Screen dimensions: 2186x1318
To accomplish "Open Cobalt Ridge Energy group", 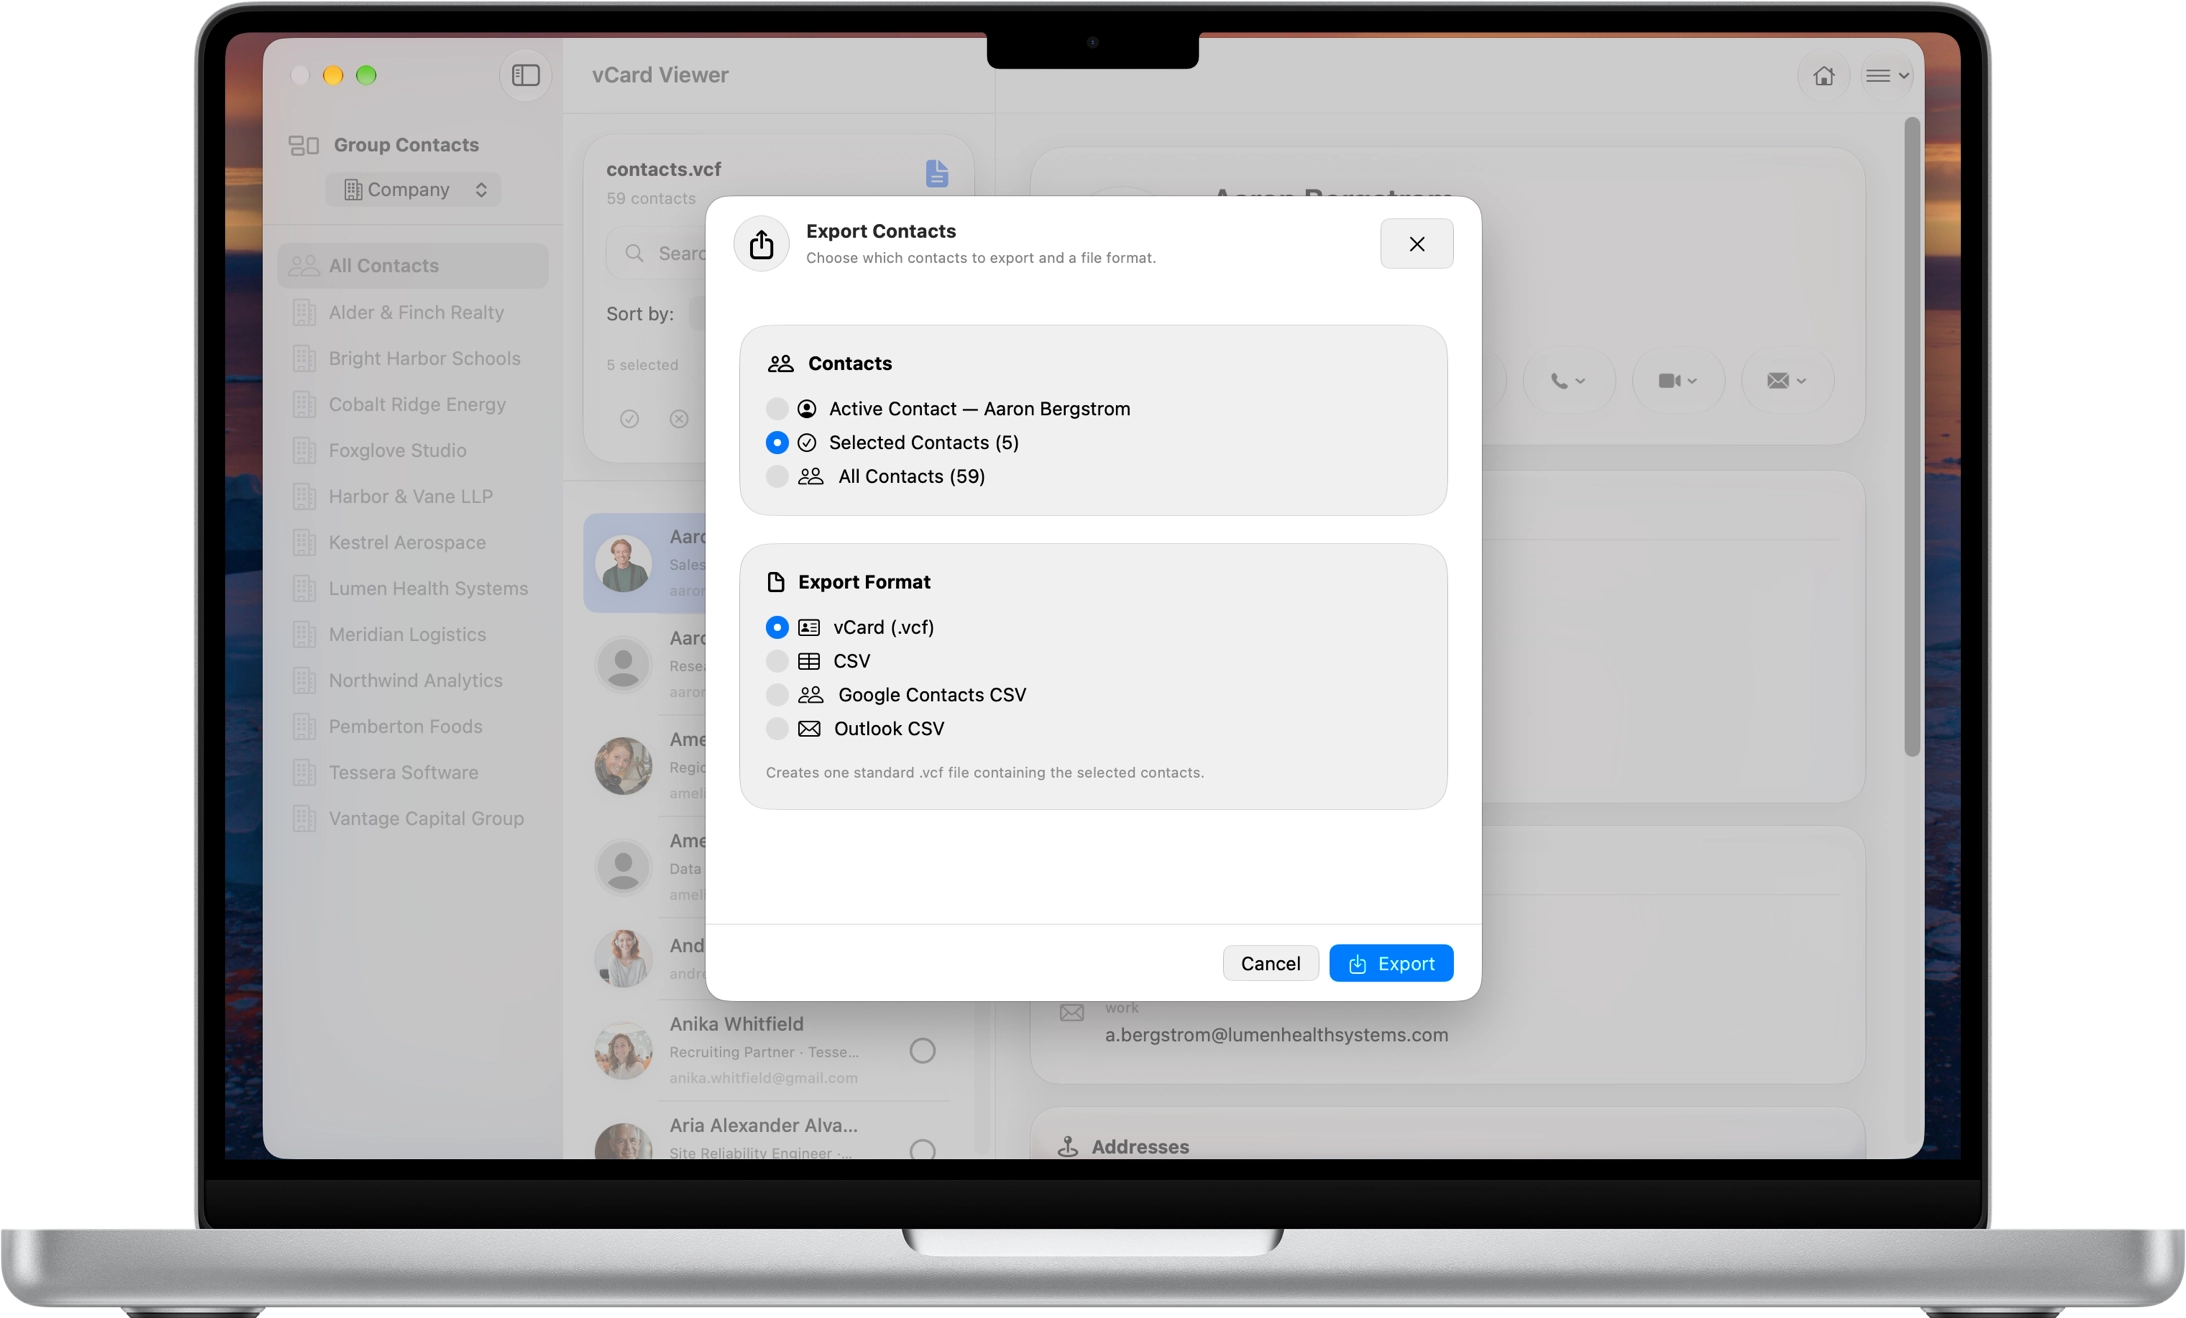I will tap(413, 404).
